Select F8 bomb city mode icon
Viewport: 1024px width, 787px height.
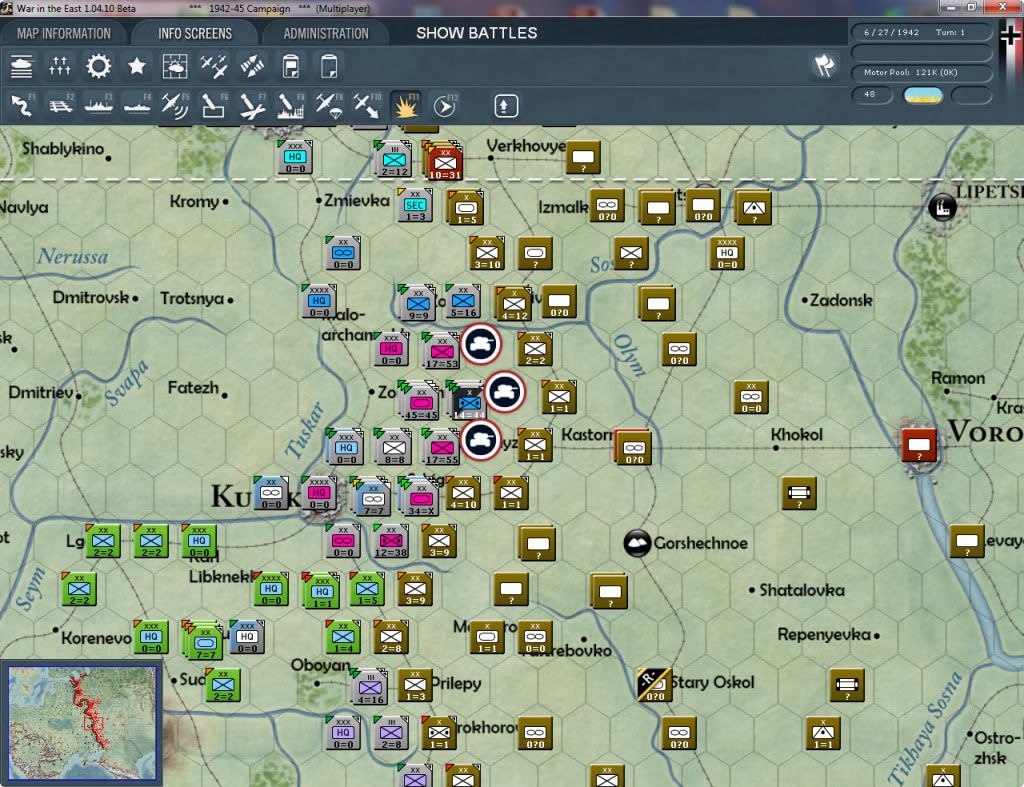291,106
